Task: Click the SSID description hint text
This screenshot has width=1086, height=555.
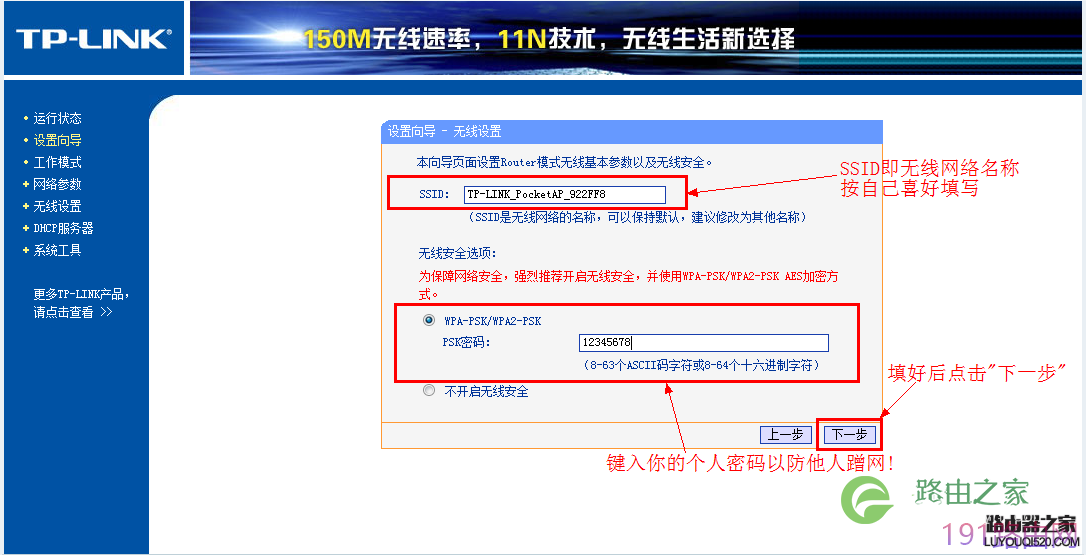Action: 638,218
